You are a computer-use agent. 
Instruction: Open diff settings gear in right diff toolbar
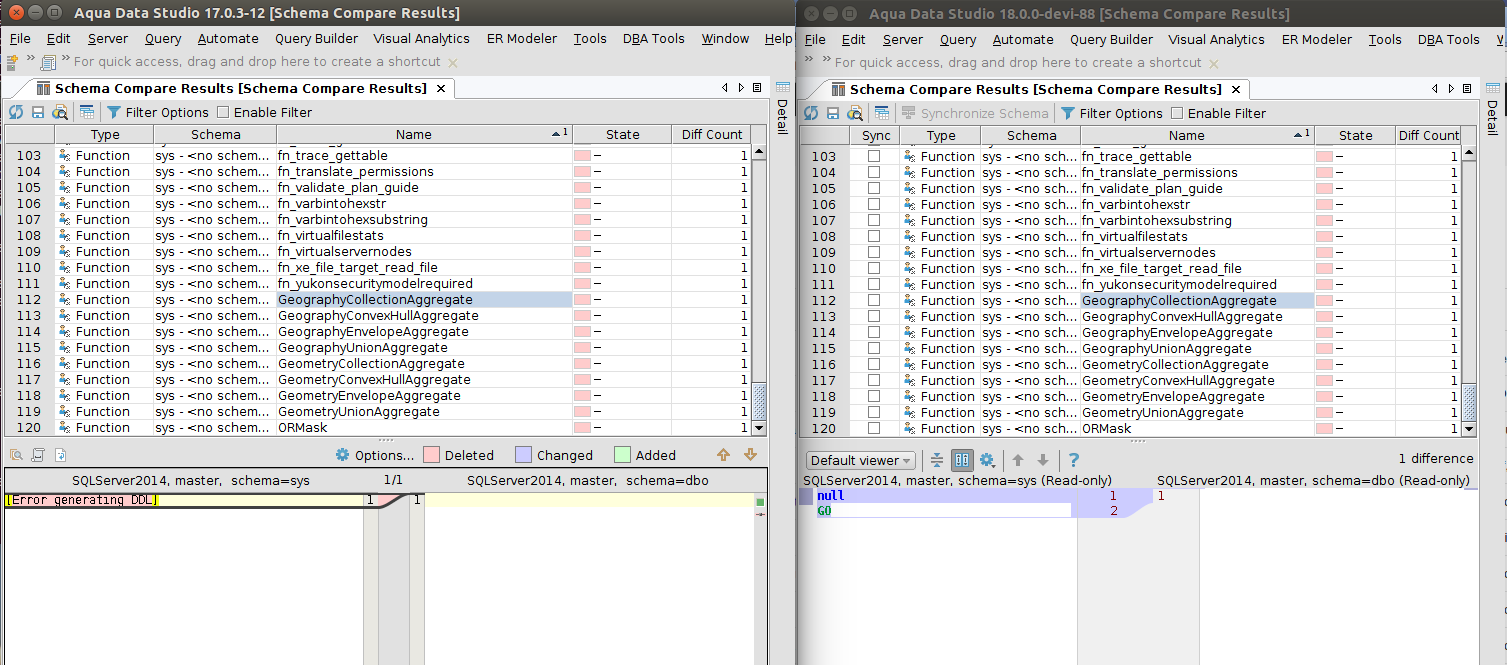987,460
